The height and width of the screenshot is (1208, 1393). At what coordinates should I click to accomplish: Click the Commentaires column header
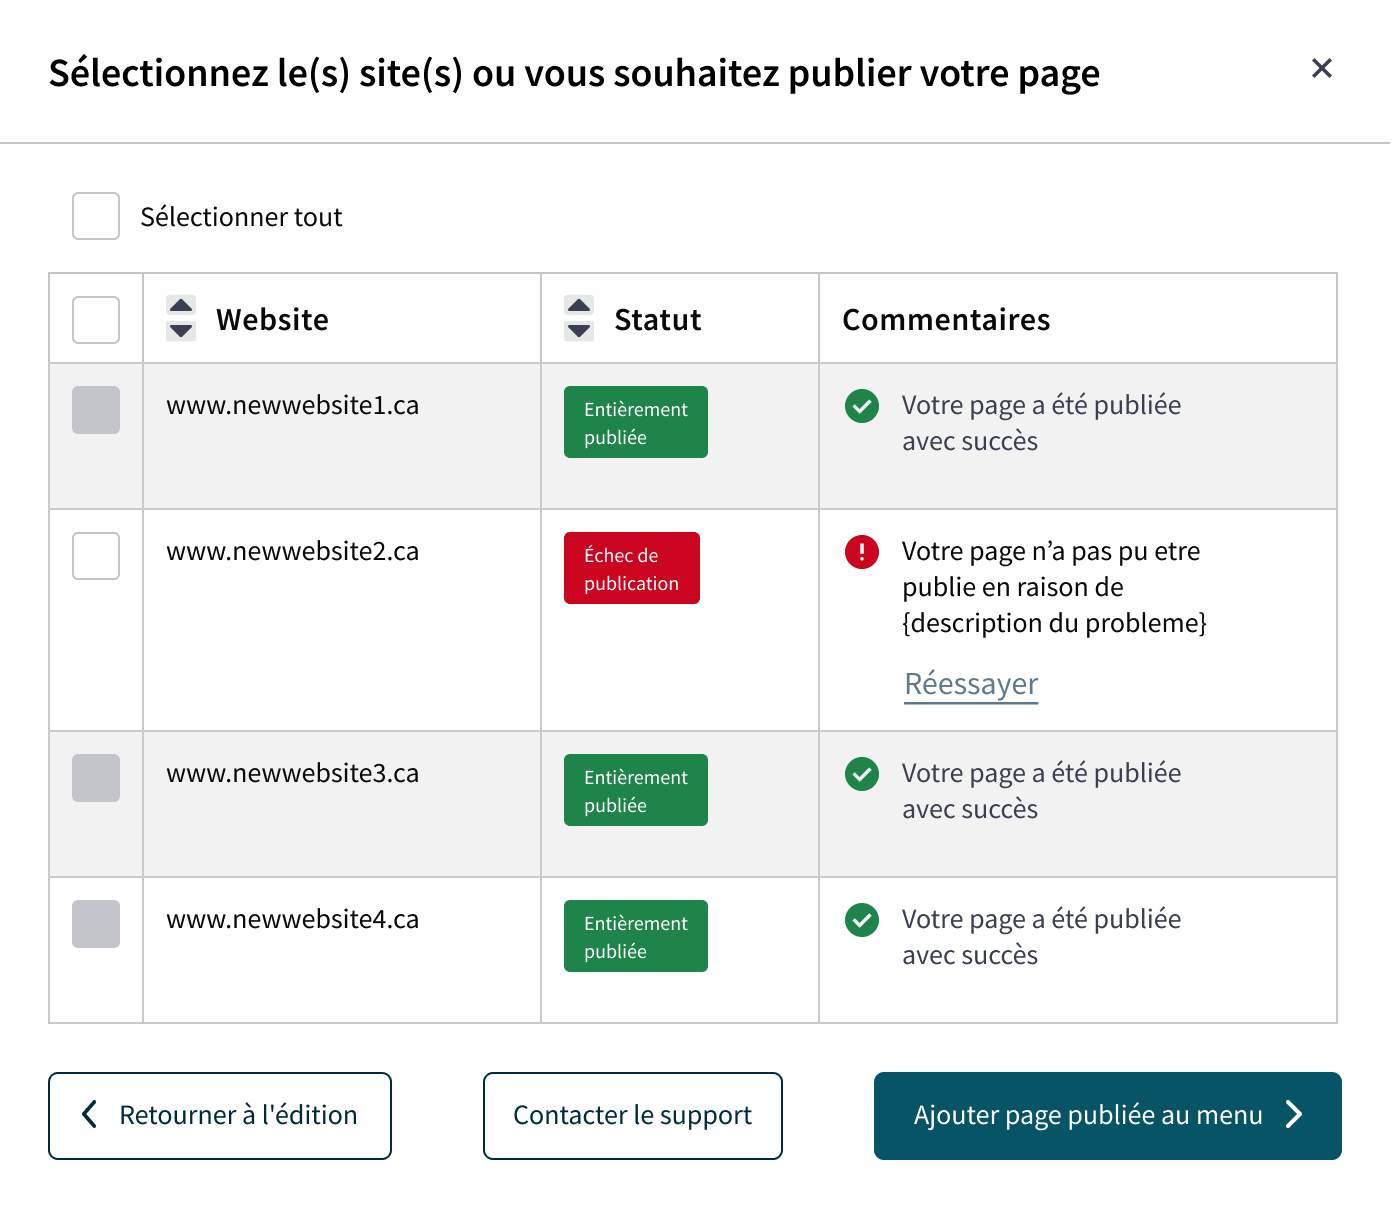(946, 320)
